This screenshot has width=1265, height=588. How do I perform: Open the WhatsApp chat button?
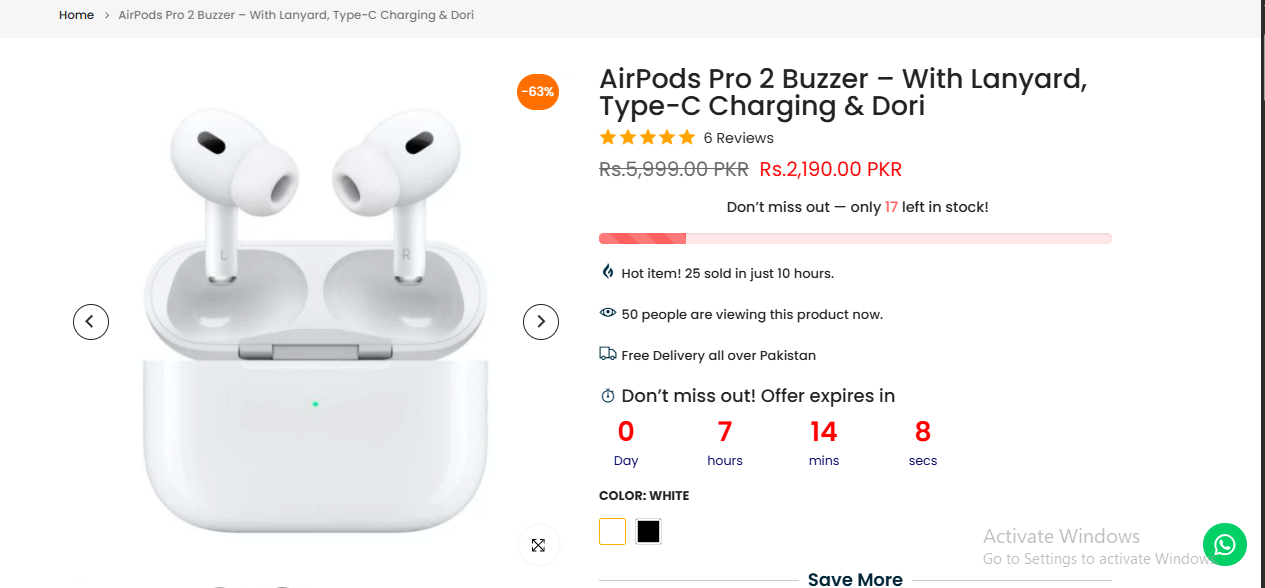point(1224,544)
